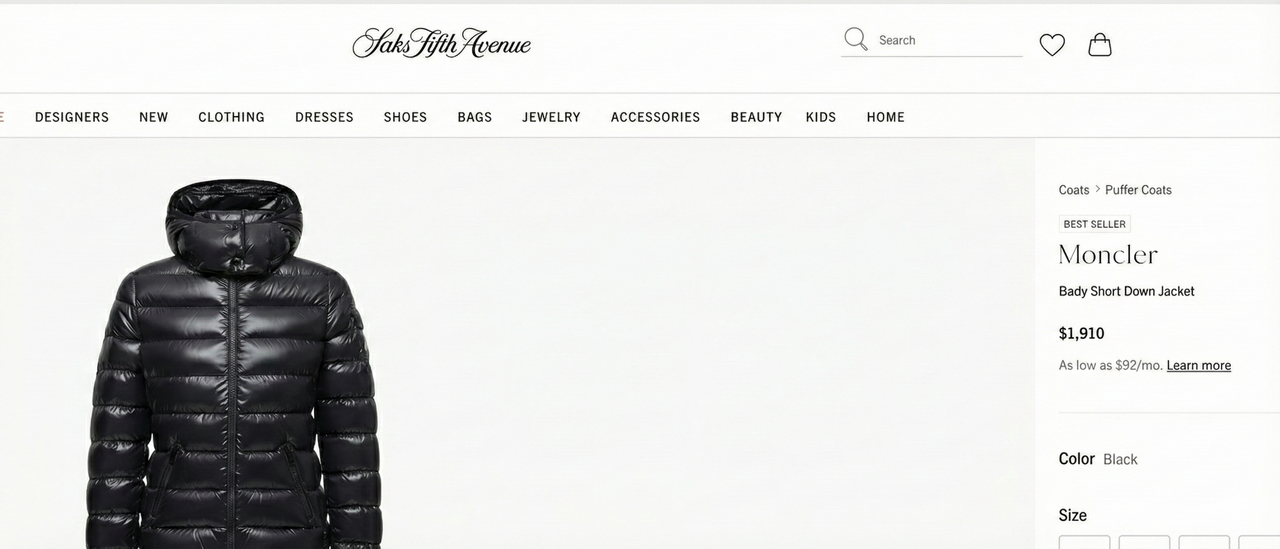The width and height of the screenshot is (1280, 549).
Task: Go to the DRESSES category
Action: 324,117
